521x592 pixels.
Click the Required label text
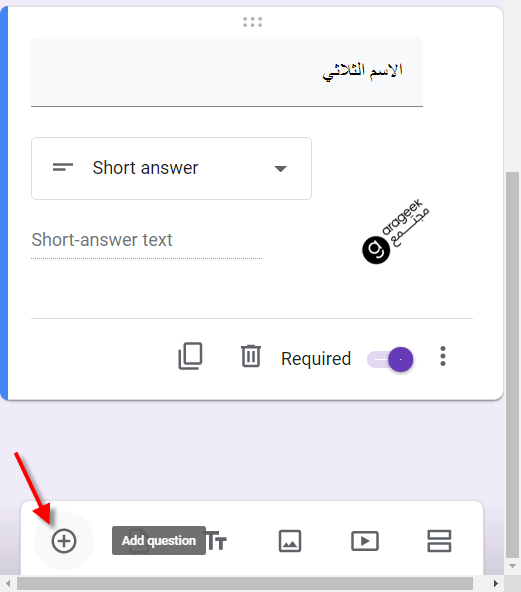316,359
